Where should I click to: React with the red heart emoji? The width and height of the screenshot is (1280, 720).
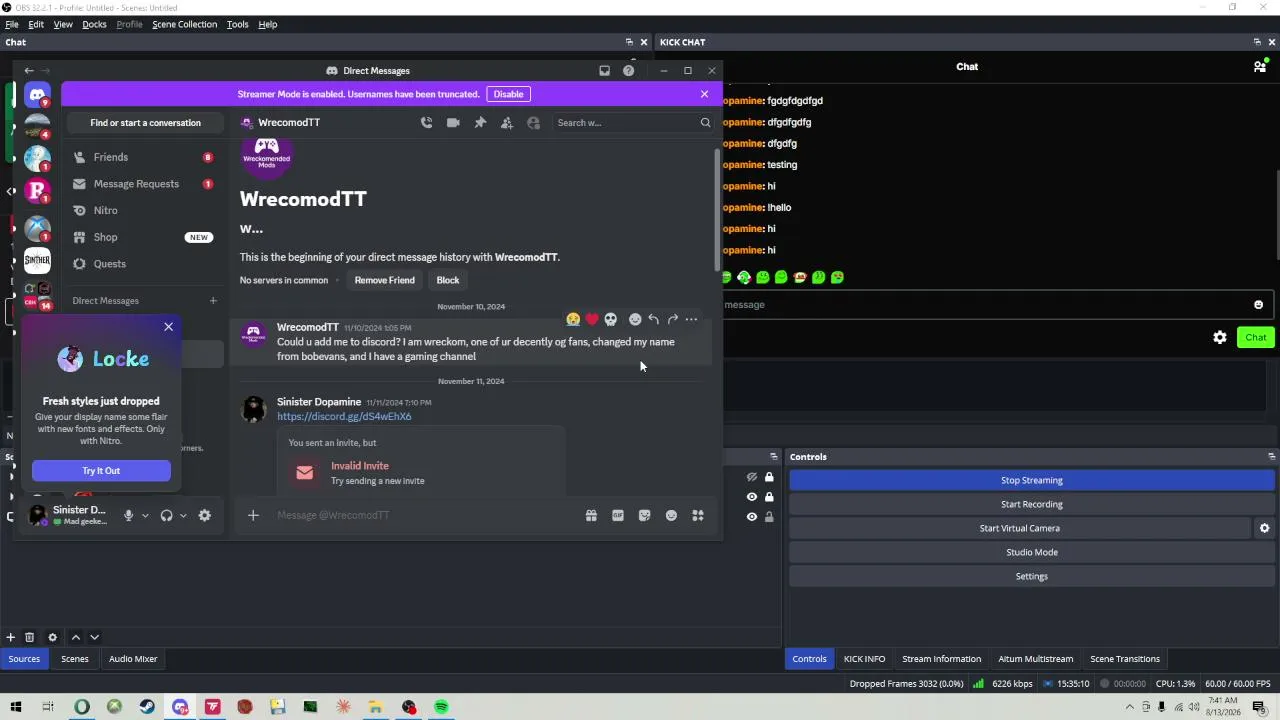click(592, 319)
